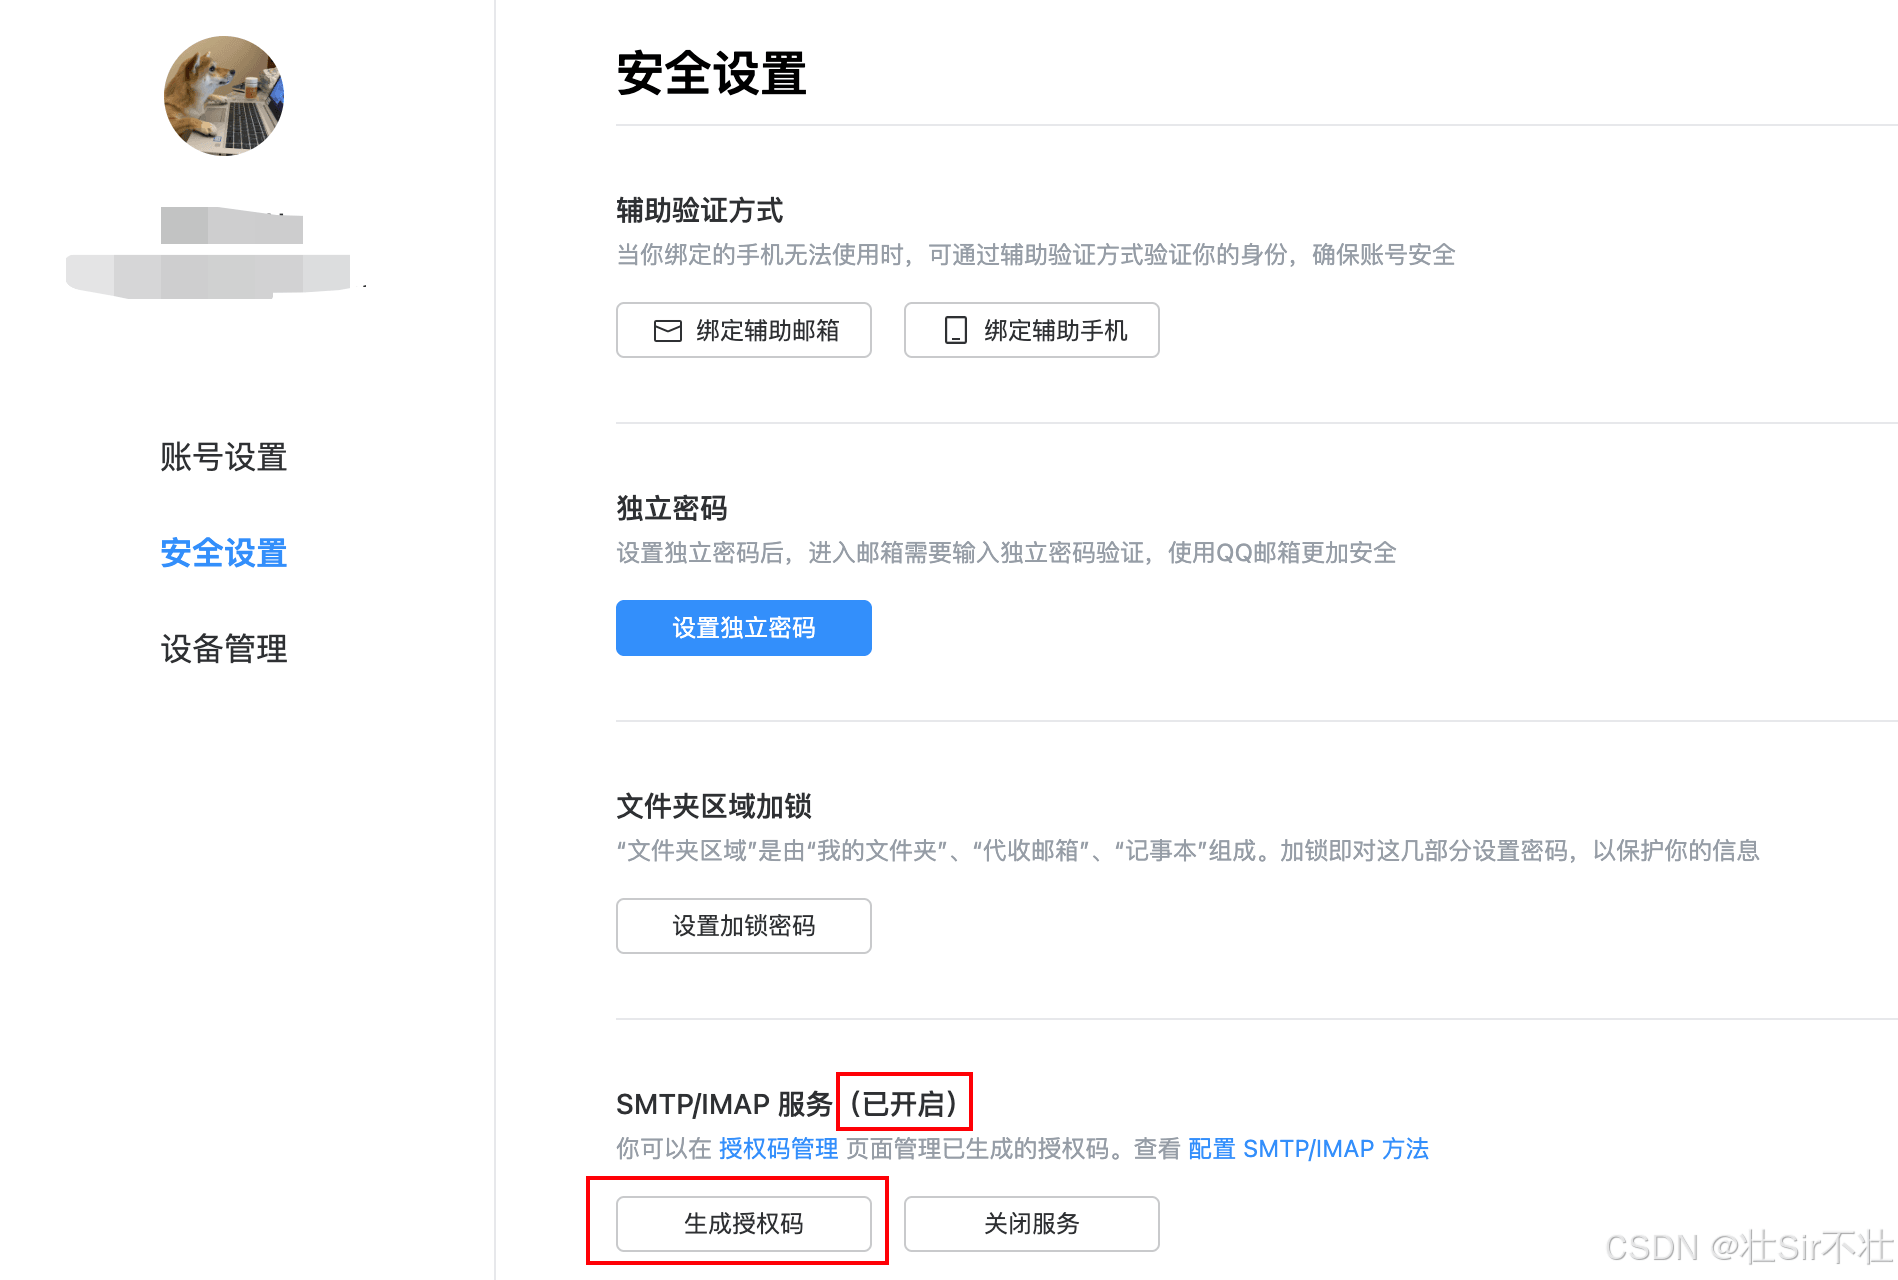Click the phone icon for binding auxiliary phone
Screen dimensions: 1898x1280
point(956,331)
